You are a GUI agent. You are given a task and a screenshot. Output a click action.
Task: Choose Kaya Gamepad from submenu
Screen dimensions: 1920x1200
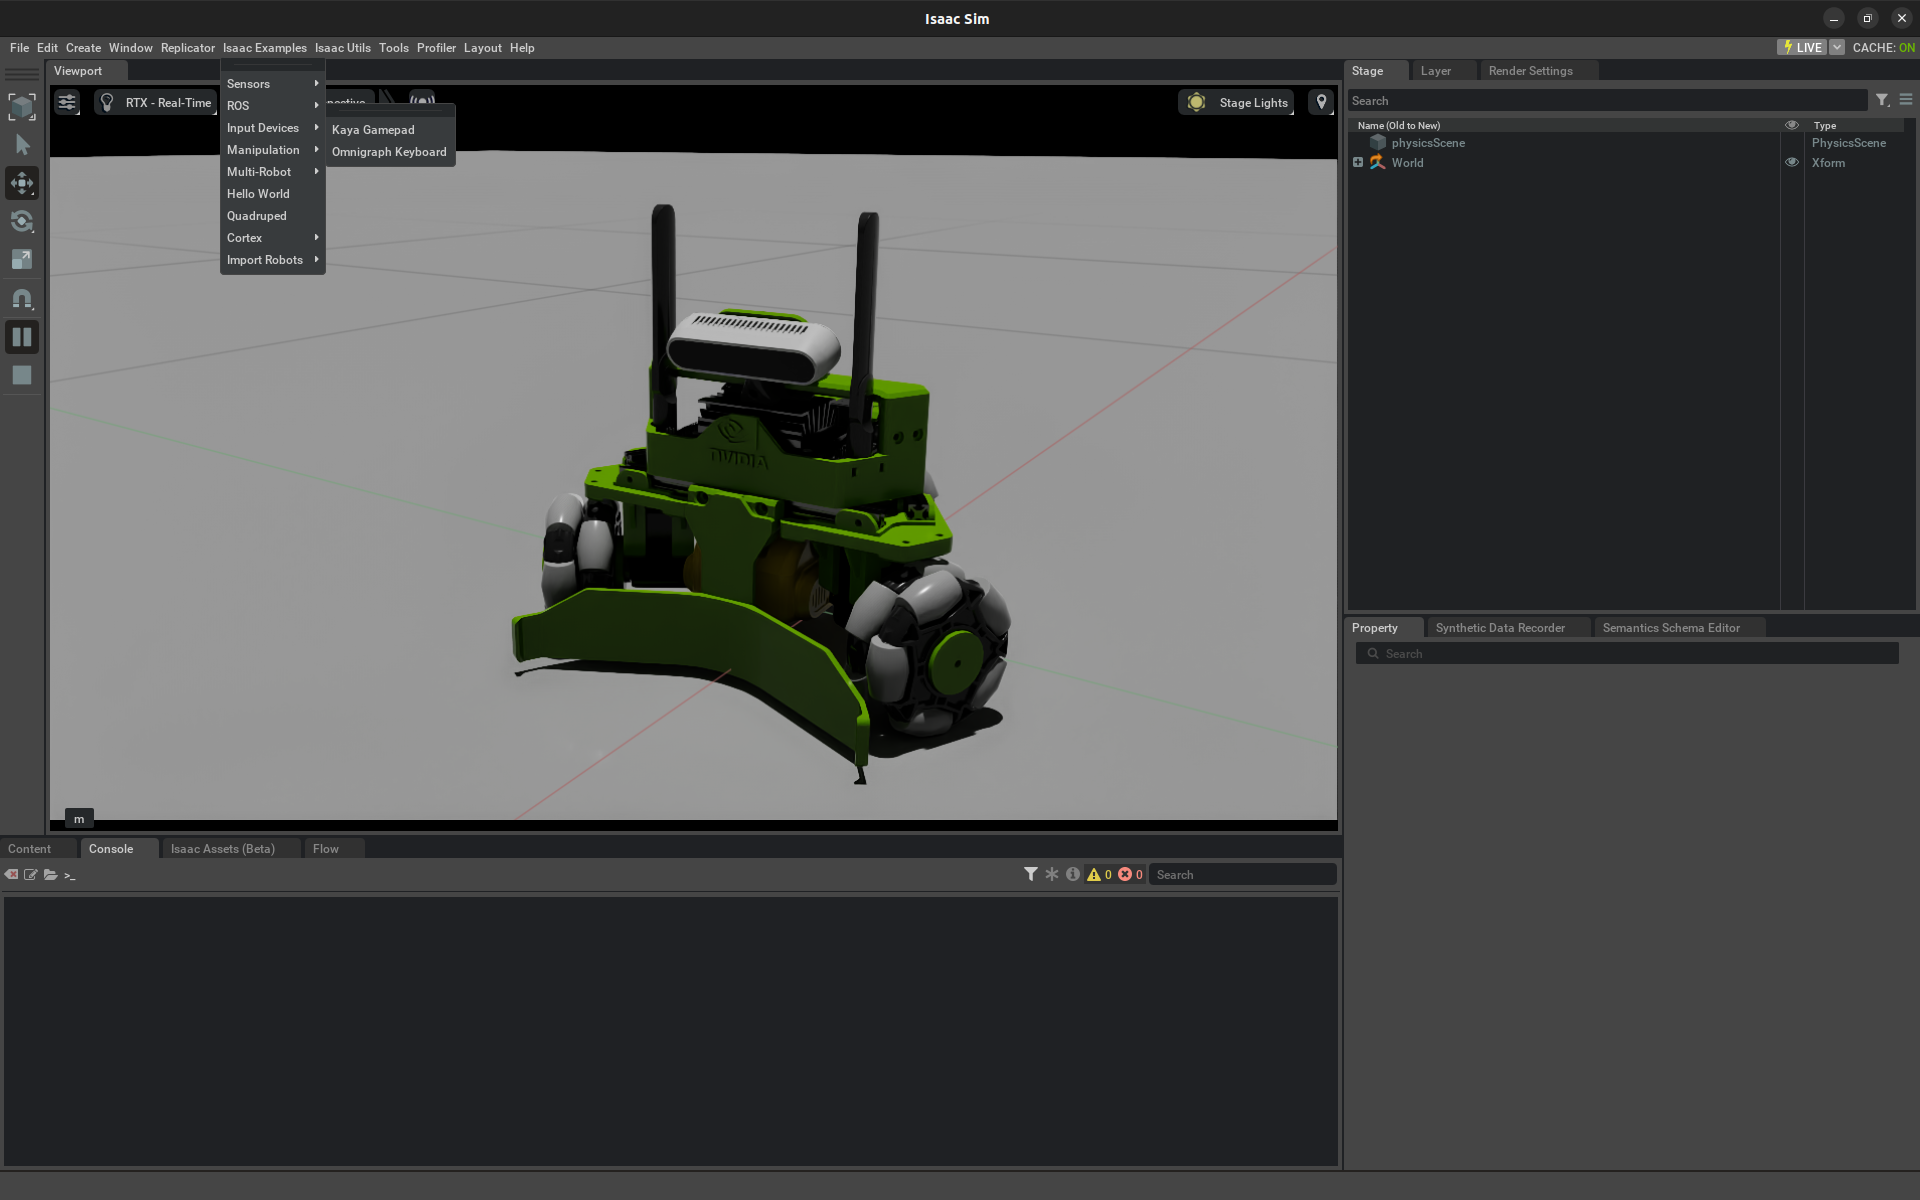tap(373, 130)
